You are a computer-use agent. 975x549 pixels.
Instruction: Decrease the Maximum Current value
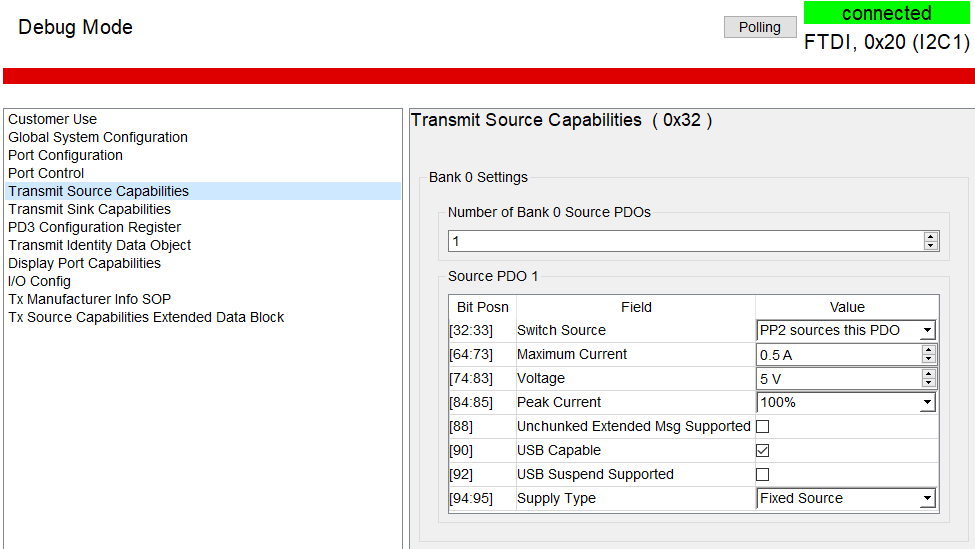point(929,359)
